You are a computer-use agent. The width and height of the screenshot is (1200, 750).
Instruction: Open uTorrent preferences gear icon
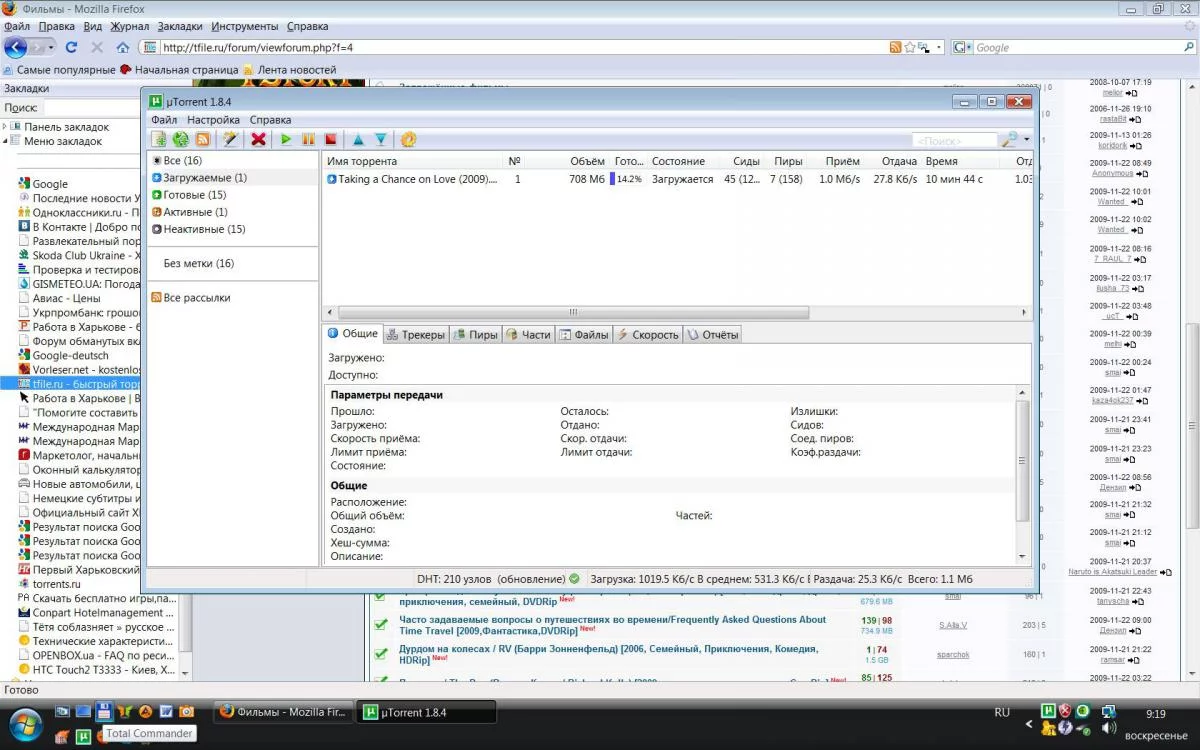pyautogui.click(x=408, y=140)
